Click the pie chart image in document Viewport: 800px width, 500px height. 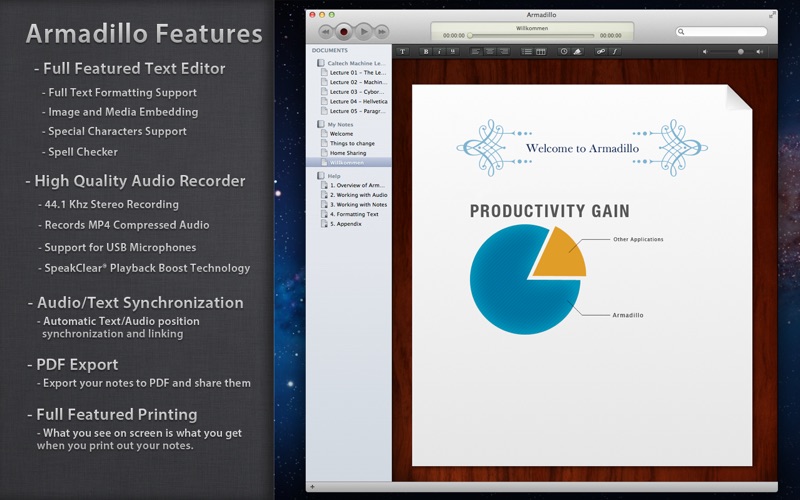(x=528, y=280)
